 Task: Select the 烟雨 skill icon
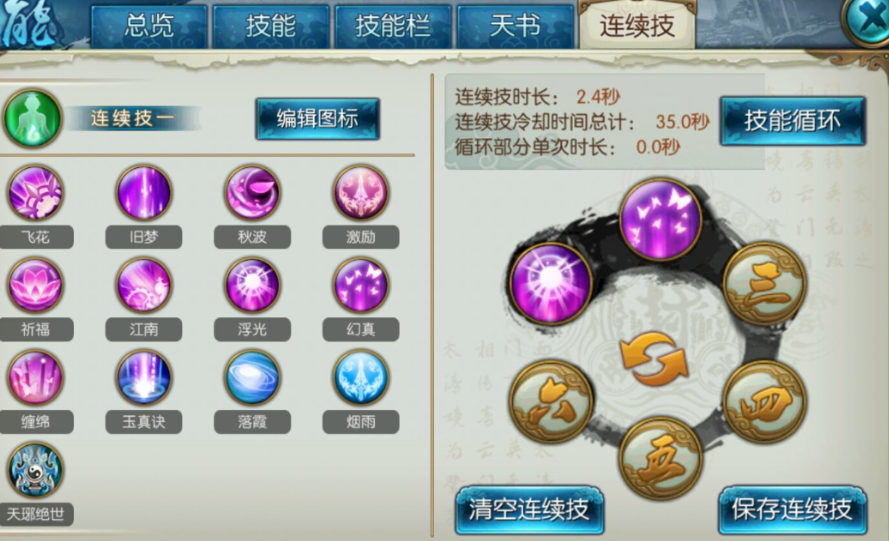(361, 378)
